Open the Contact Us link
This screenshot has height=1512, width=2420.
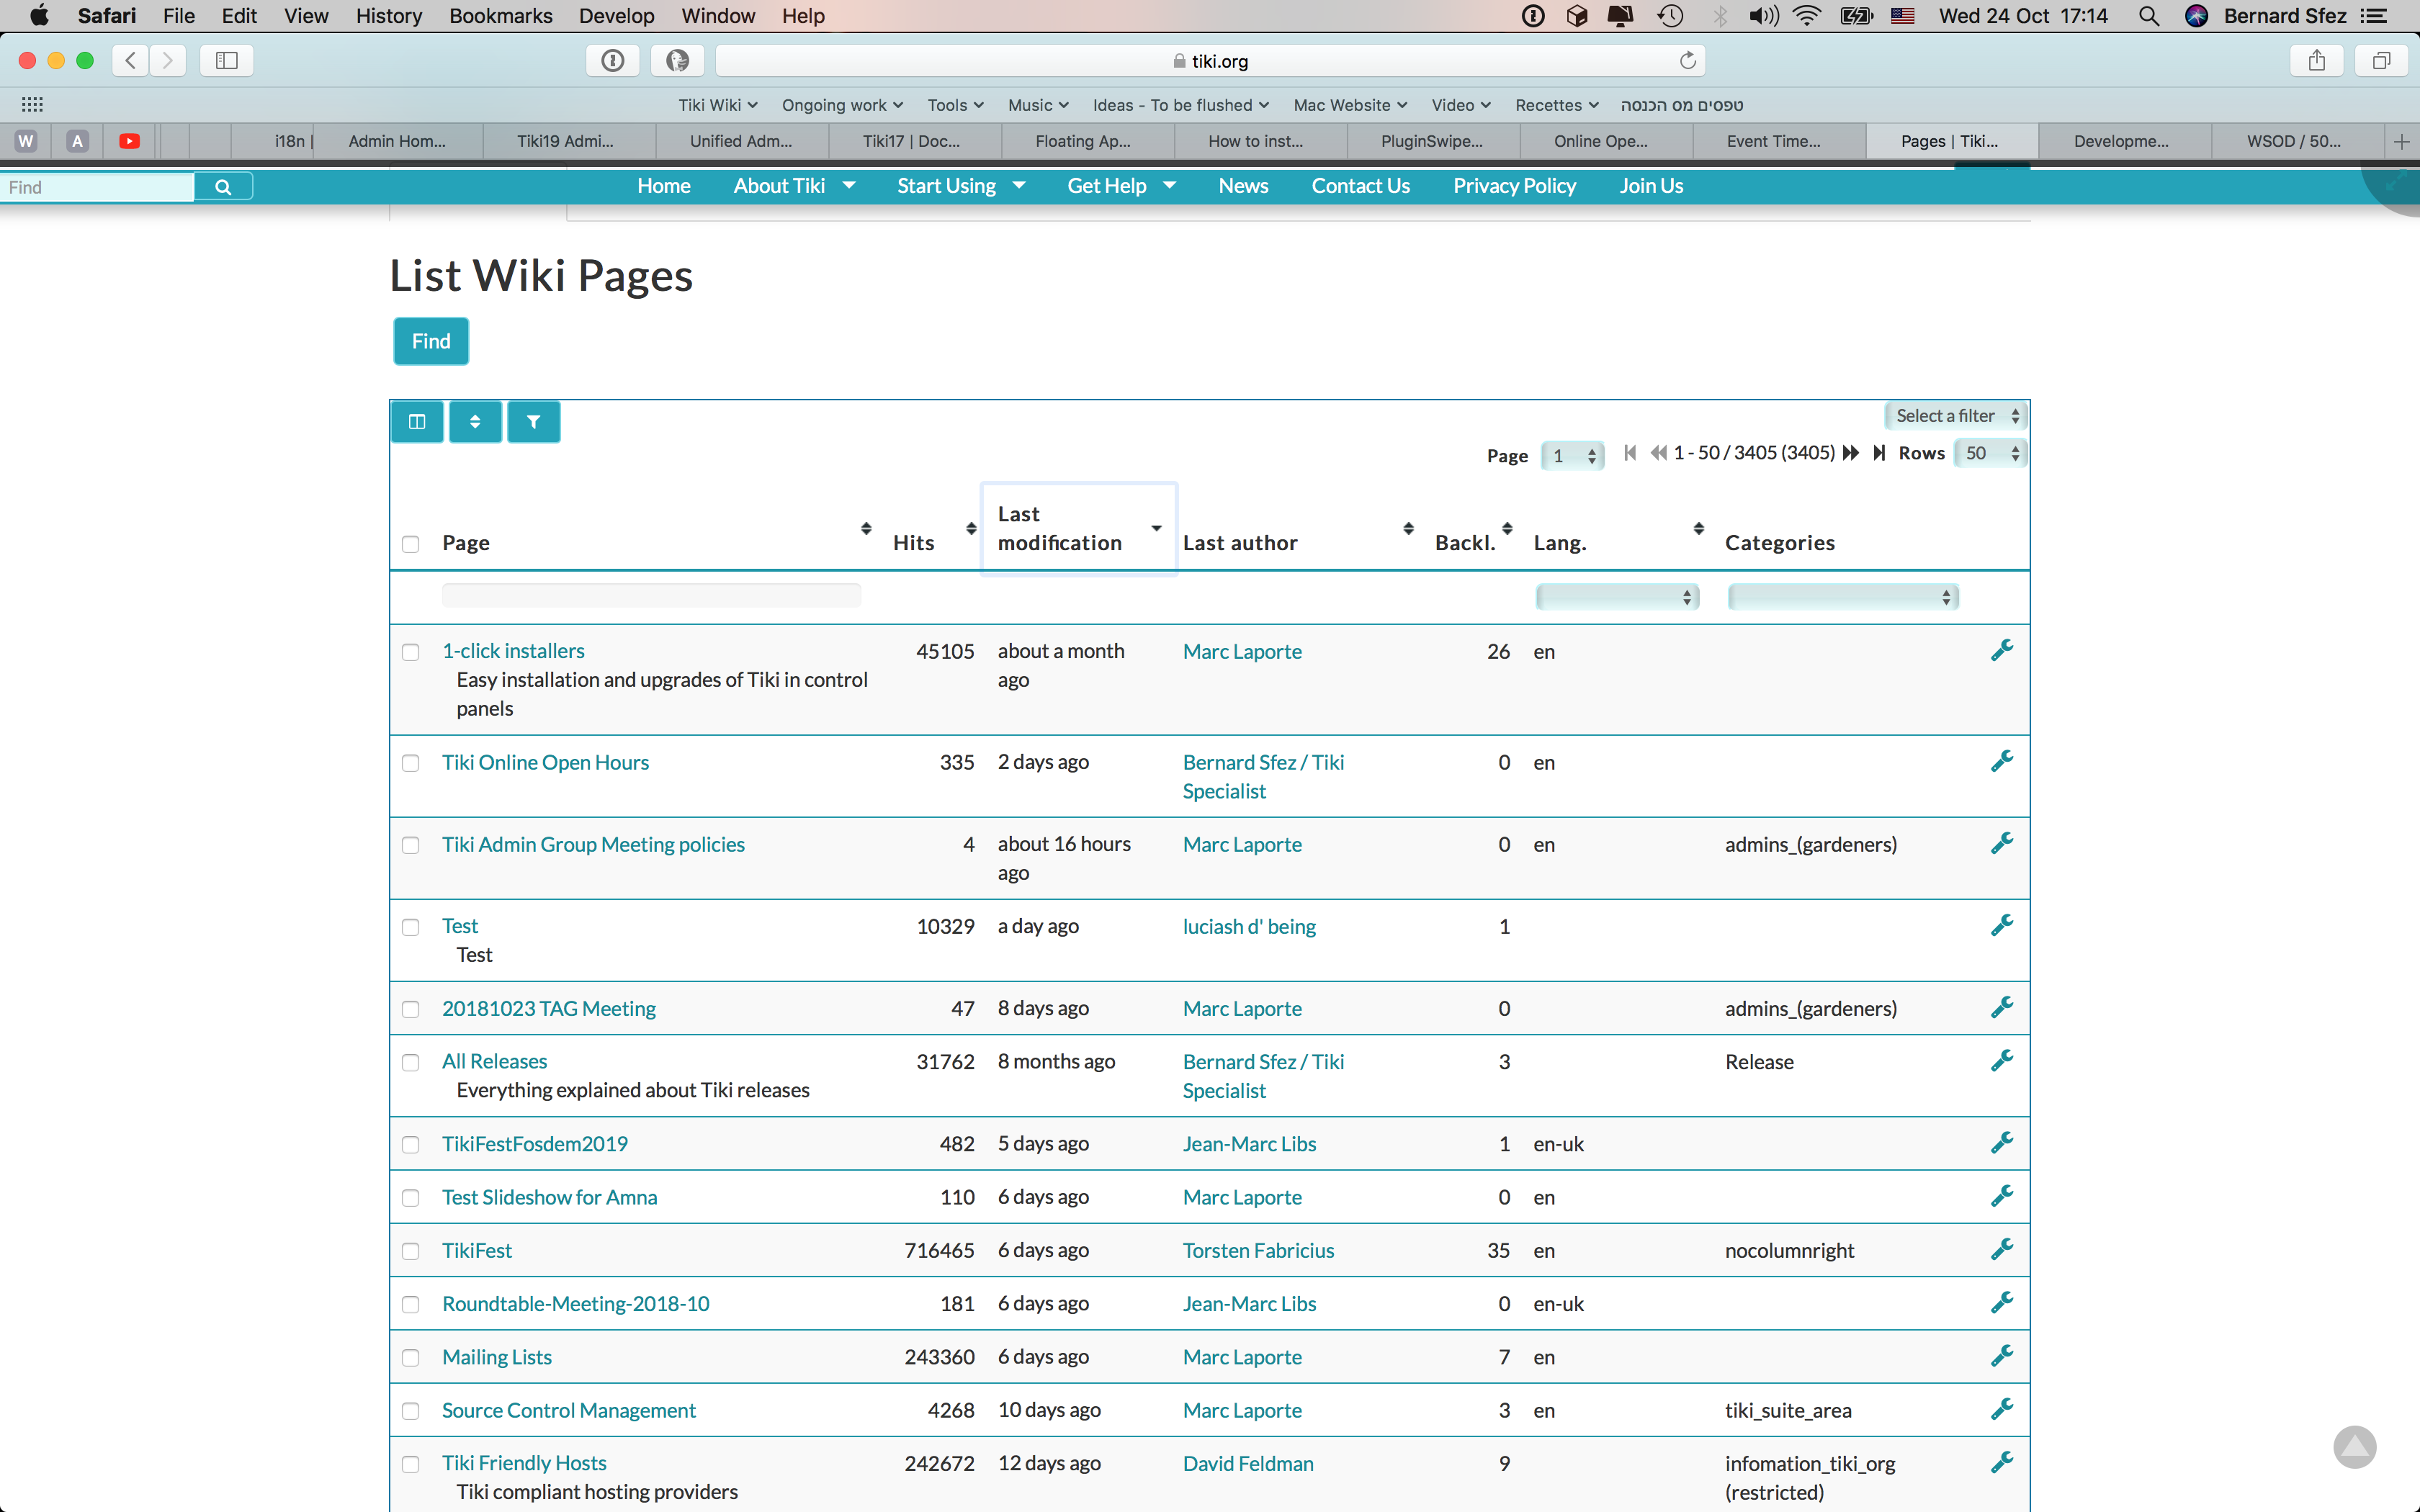pyautogui.click(x=1360, y=186)
